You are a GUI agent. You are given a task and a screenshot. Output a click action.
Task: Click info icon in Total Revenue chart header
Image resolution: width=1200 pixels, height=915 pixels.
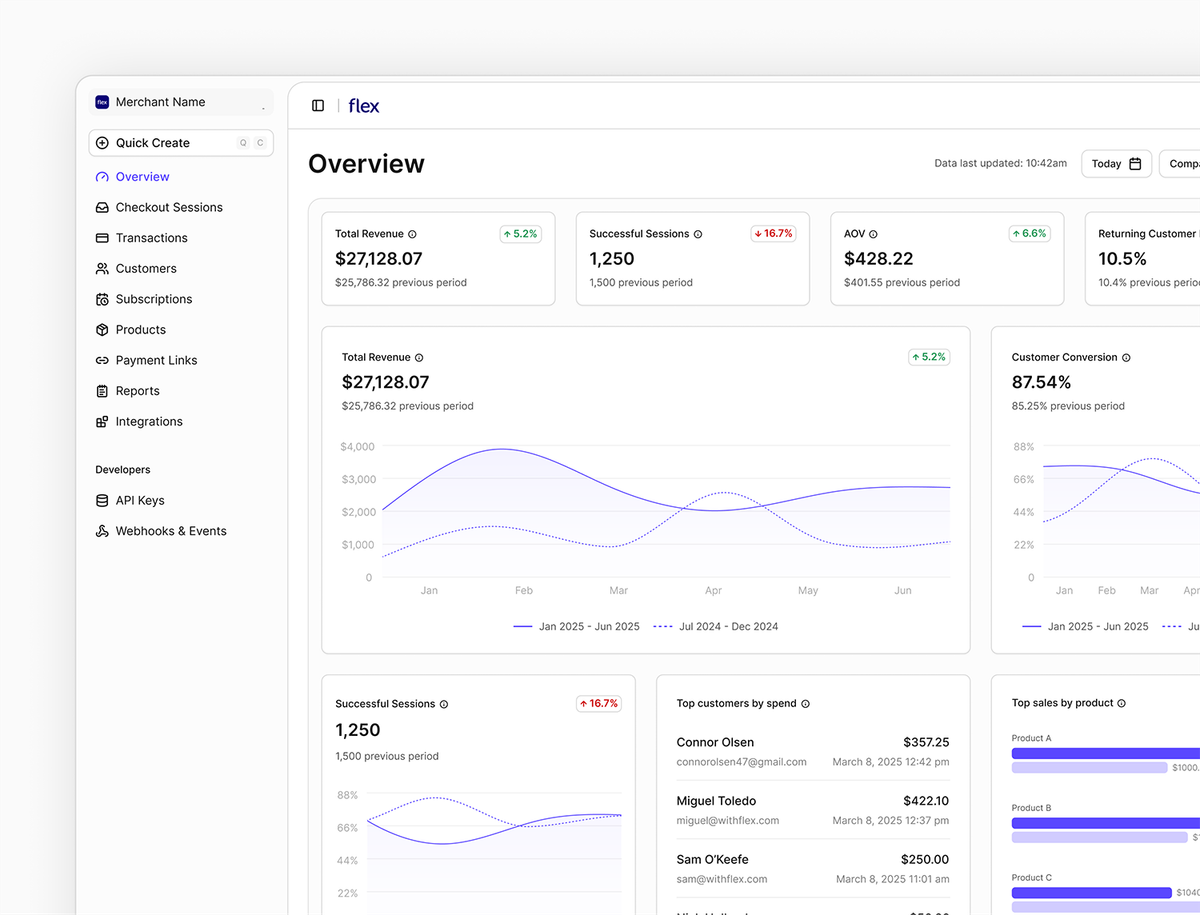click(x=419, y=357)
